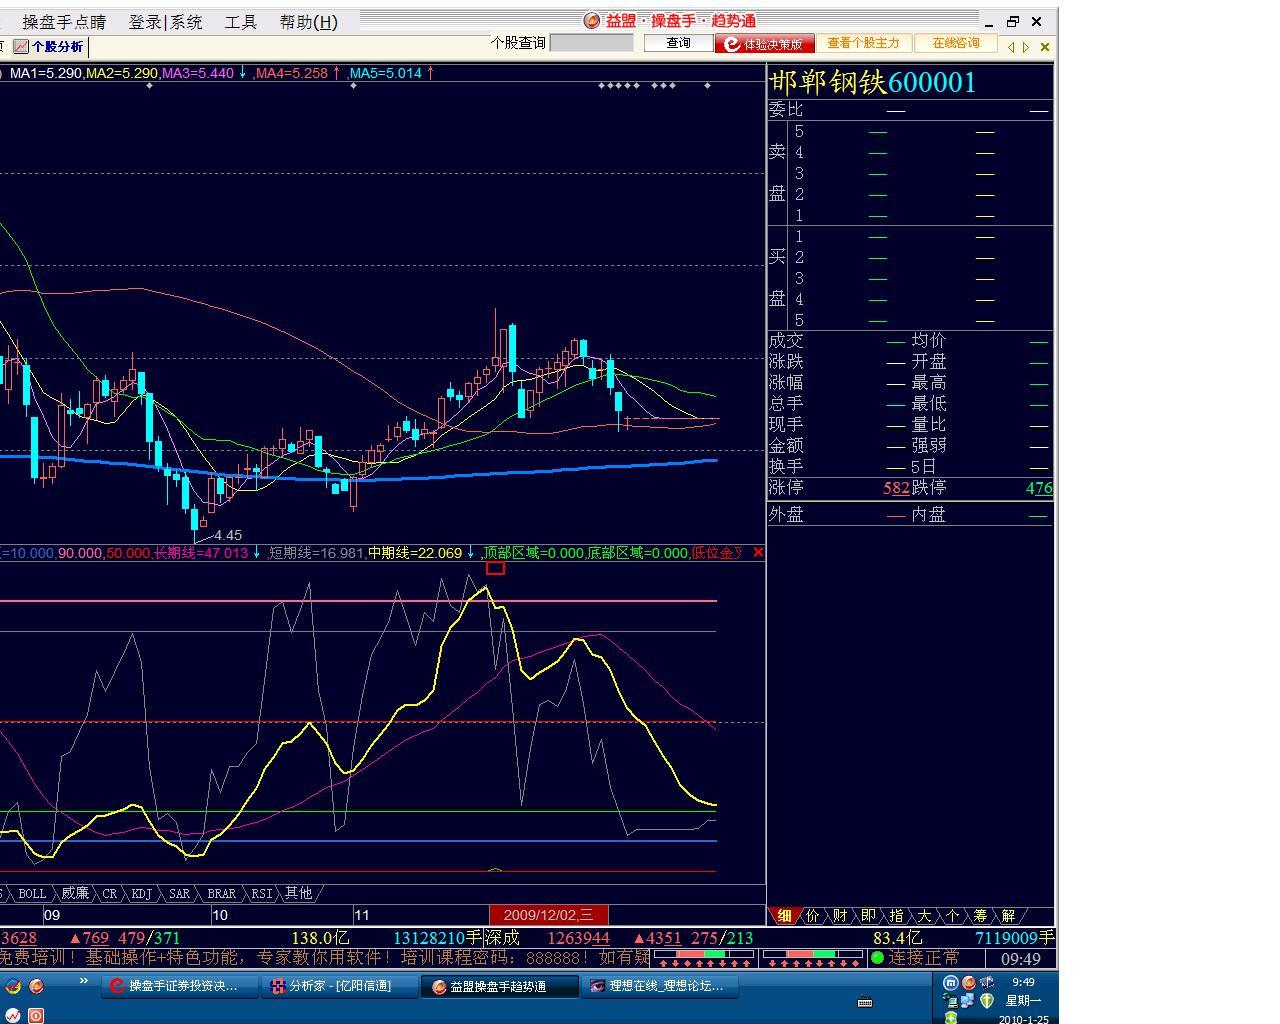Select the RSI indicator tab

coord(261,893)
